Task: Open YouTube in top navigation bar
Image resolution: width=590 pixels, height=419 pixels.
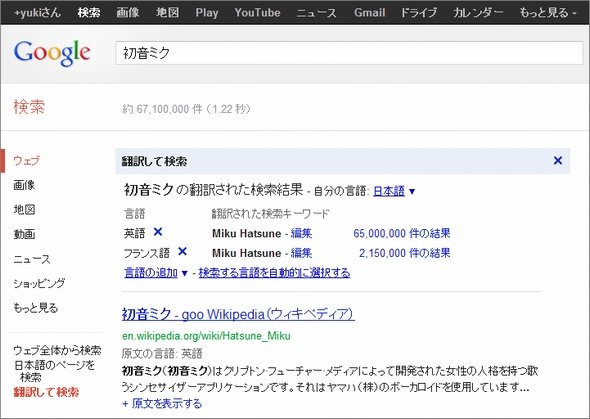Action: 257,13
